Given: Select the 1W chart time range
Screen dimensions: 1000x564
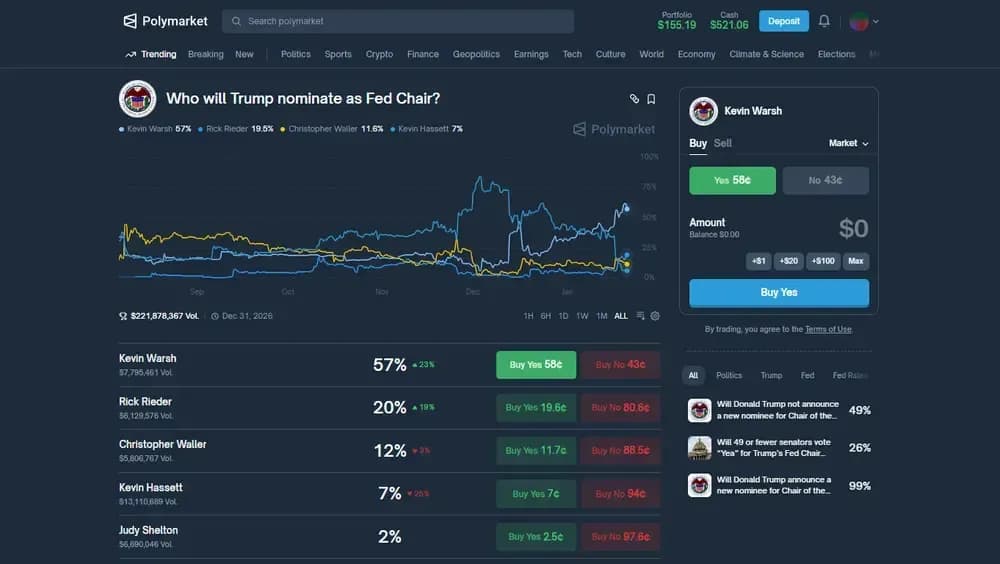Looking at the screenshot, I should click(582, 316).
